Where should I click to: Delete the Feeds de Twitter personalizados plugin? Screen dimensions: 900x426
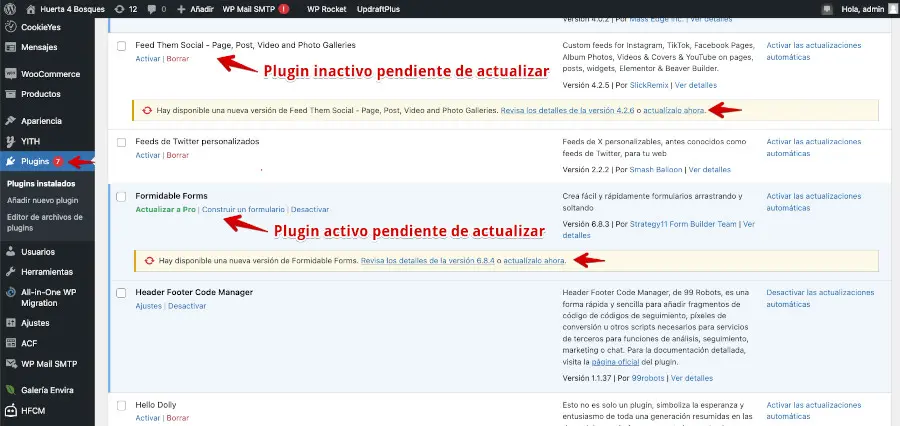(x=177, y=155)
